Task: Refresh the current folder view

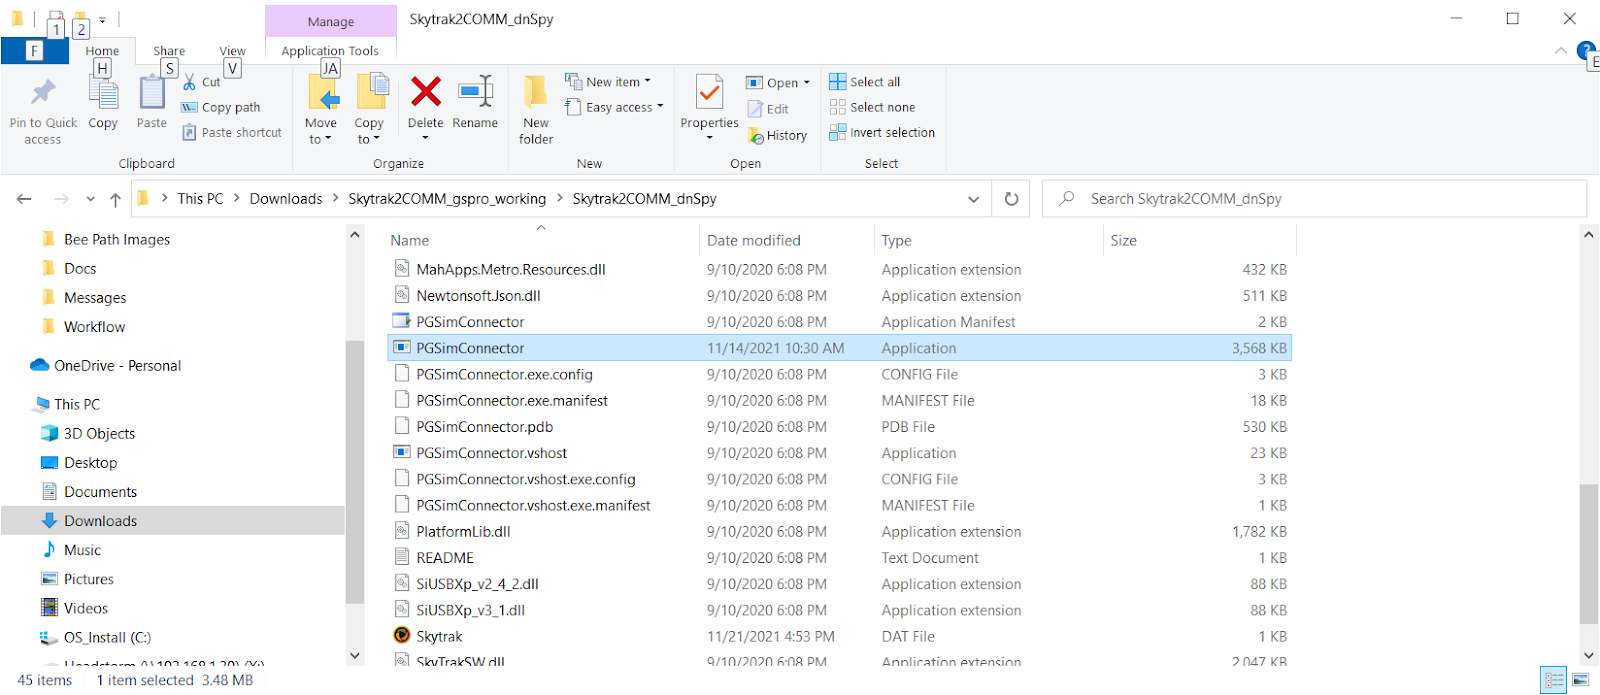Action: [x=1011, y=199]
